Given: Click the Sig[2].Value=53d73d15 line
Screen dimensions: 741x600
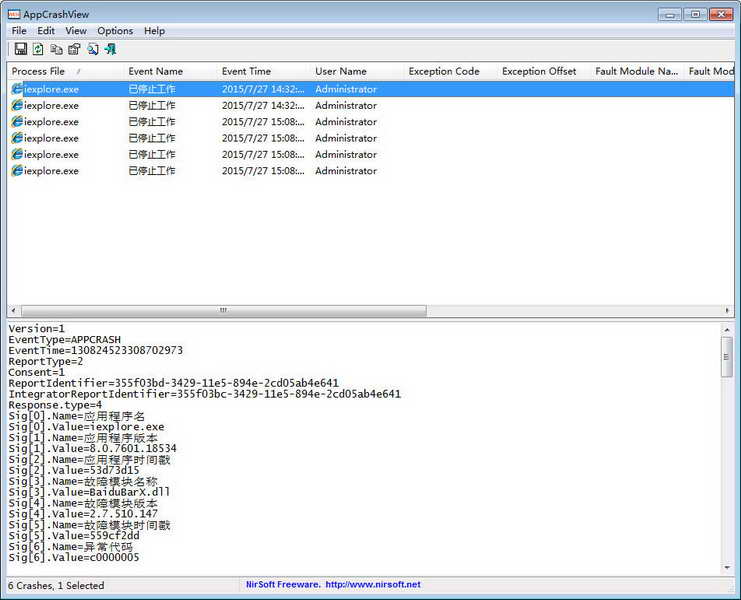Looking at the screenshot, I should [74, 470].
